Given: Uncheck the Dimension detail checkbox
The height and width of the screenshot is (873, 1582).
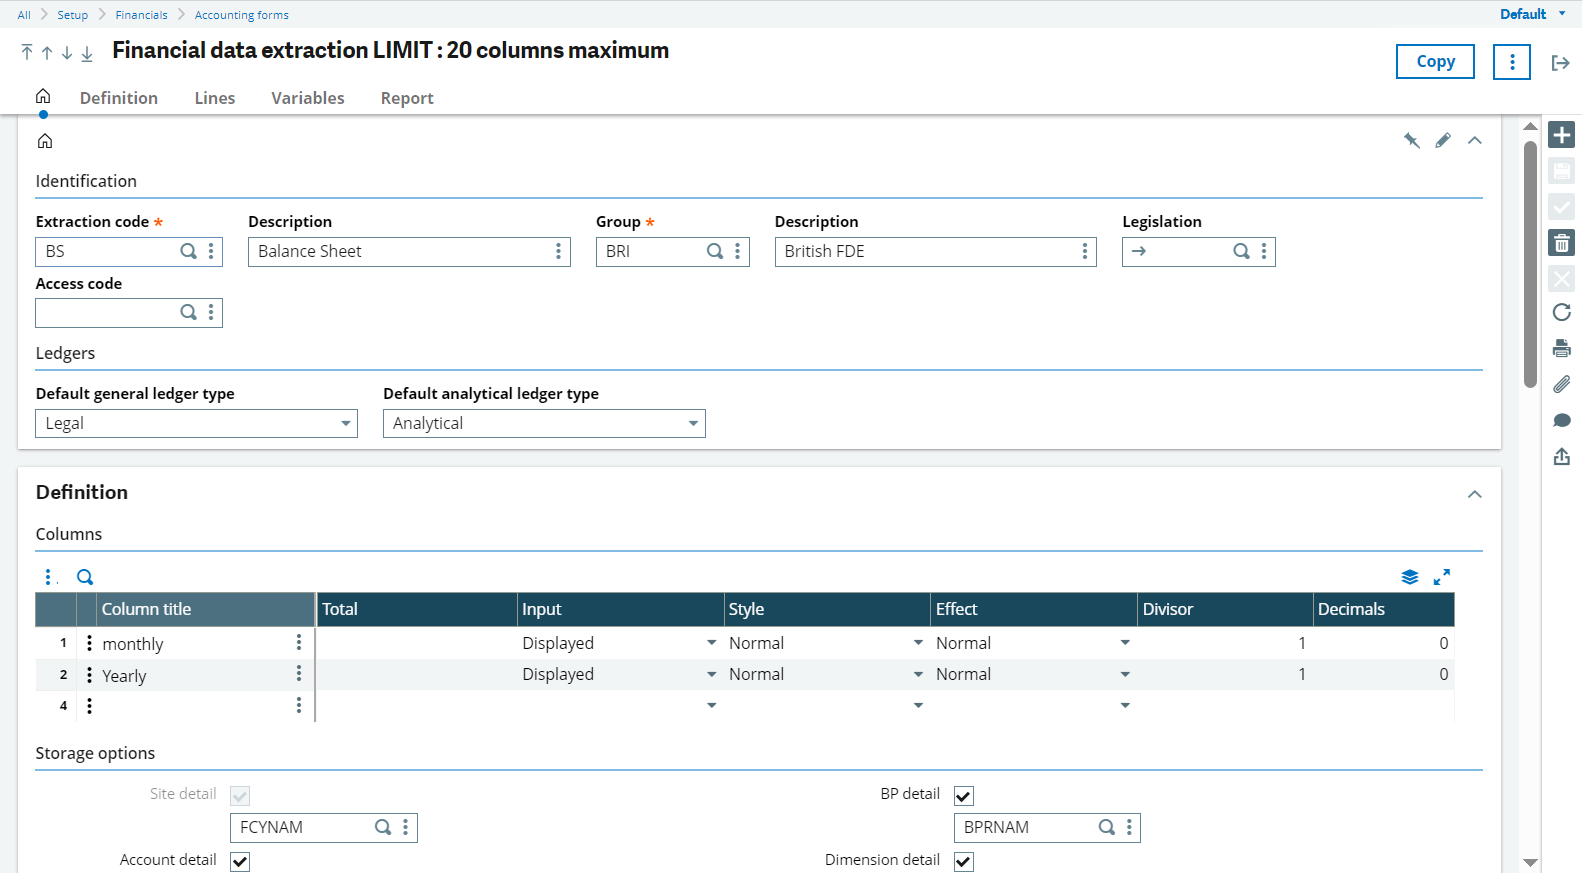Looking at the screenshot, I should pos(964,862).
